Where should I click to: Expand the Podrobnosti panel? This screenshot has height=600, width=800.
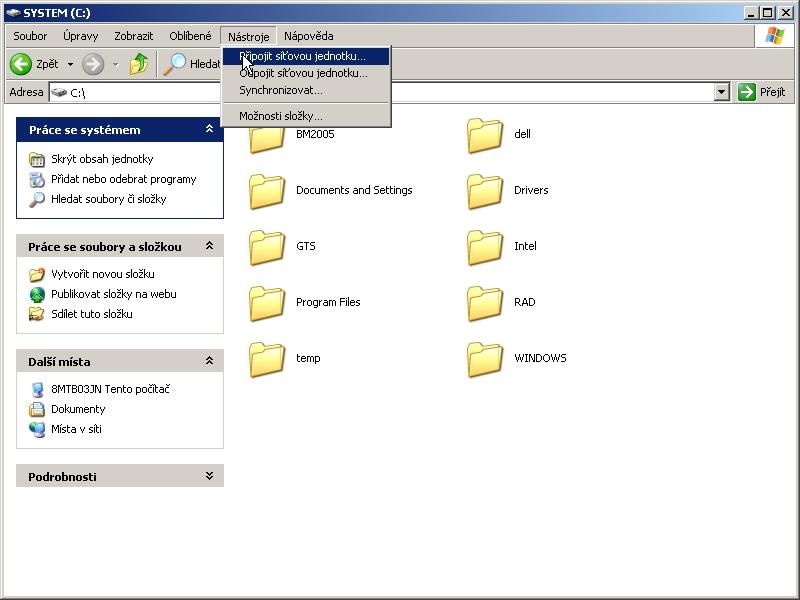[x=209, y=476]
